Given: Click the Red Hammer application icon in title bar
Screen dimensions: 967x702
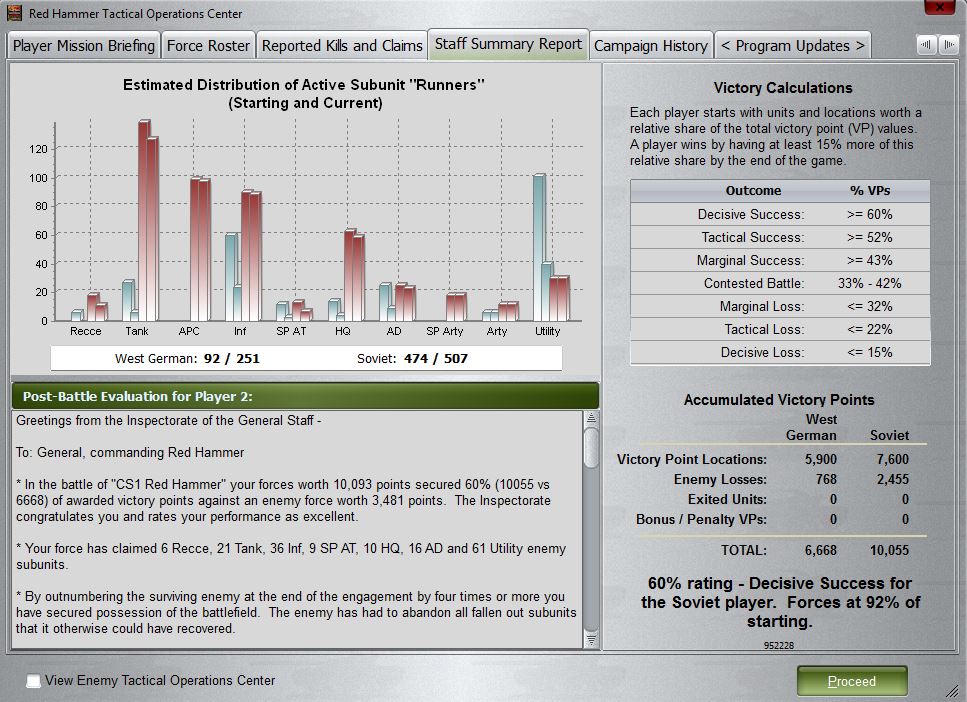Looking at the screenshot, I should point(14,12).
